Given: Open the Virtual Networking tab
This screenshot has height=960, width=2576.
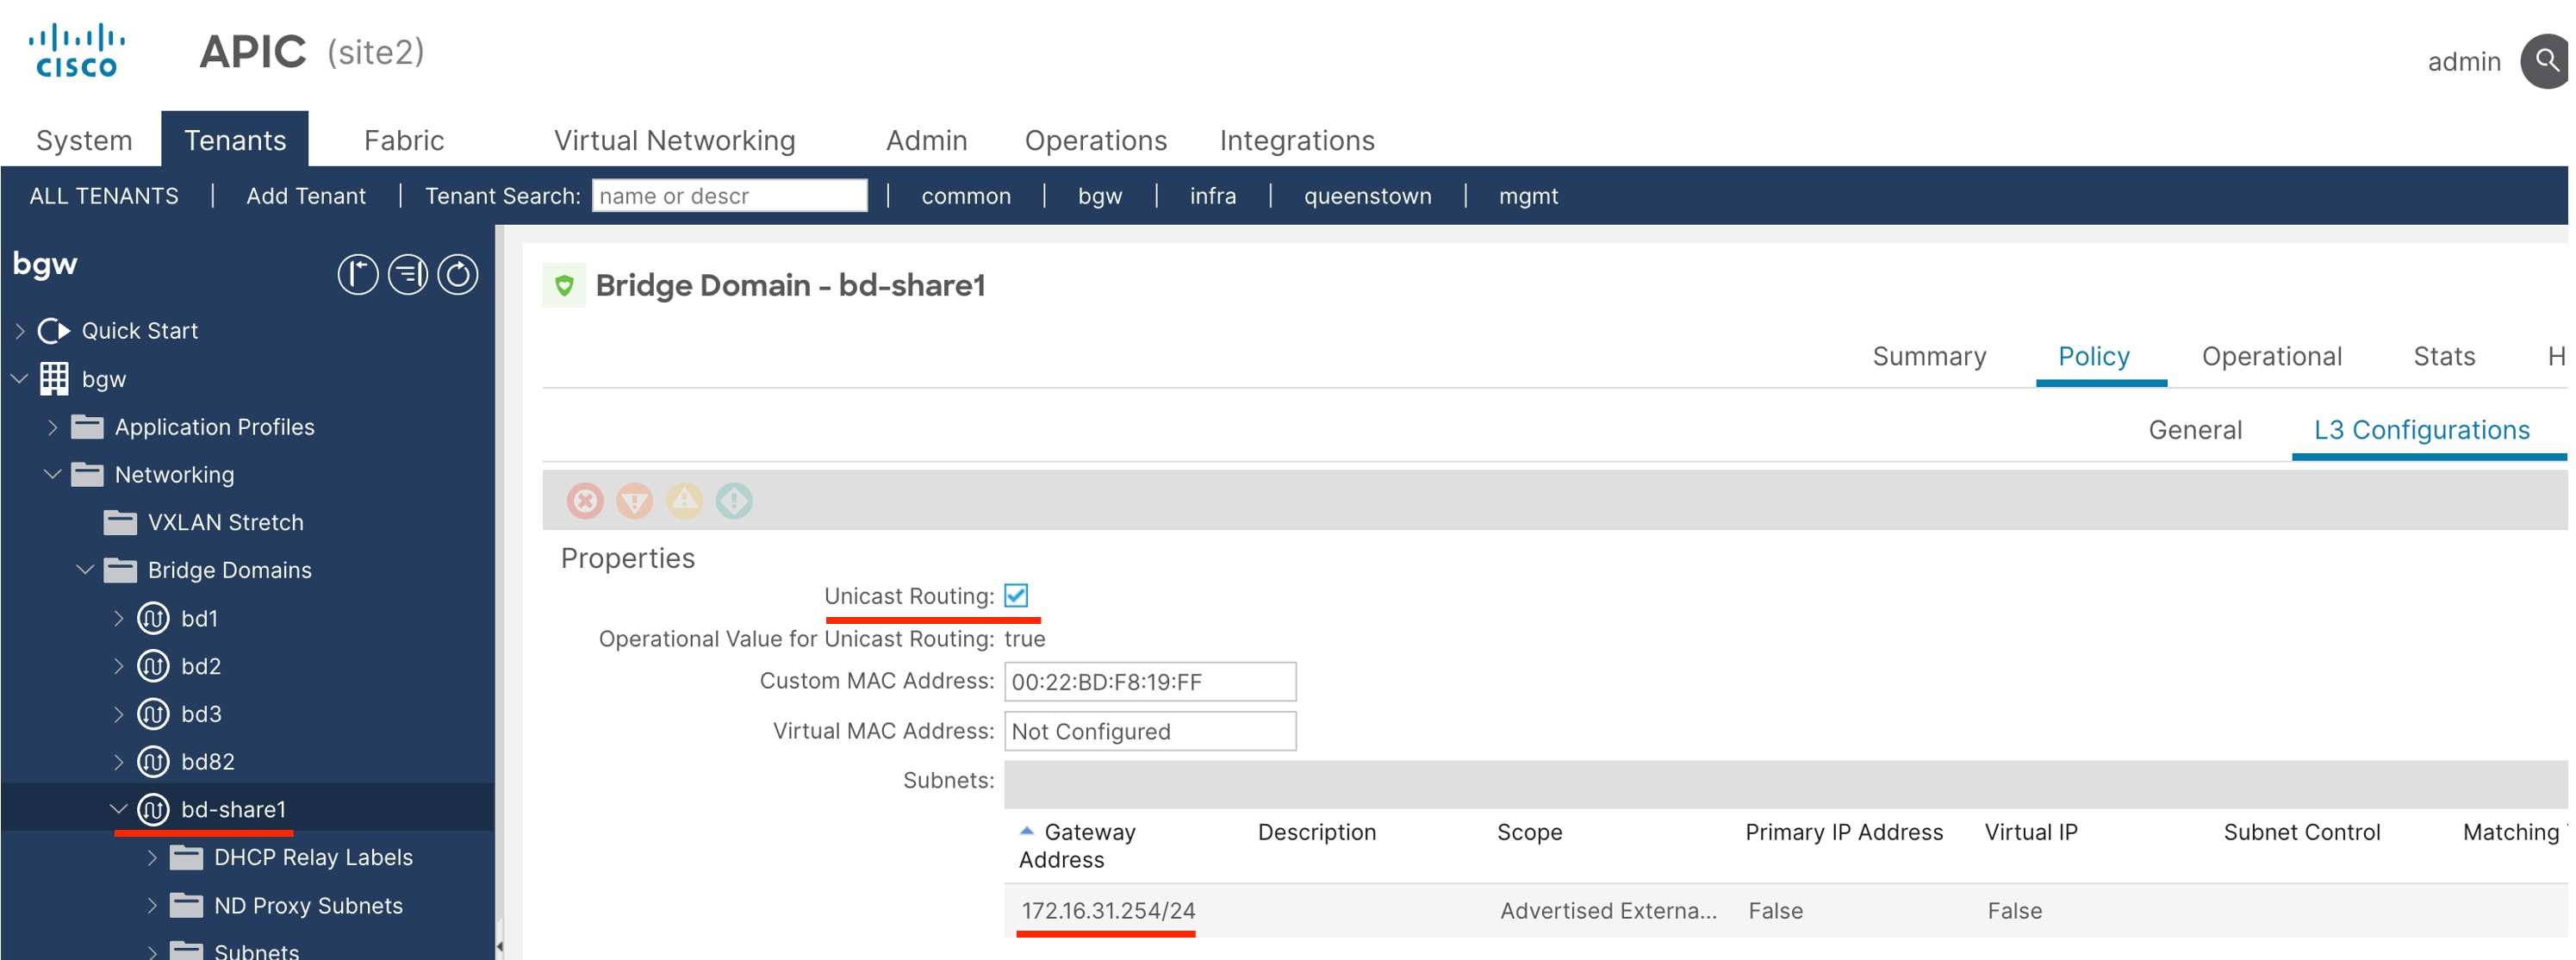Looking at the screenshot, I should tap(675, 140).
